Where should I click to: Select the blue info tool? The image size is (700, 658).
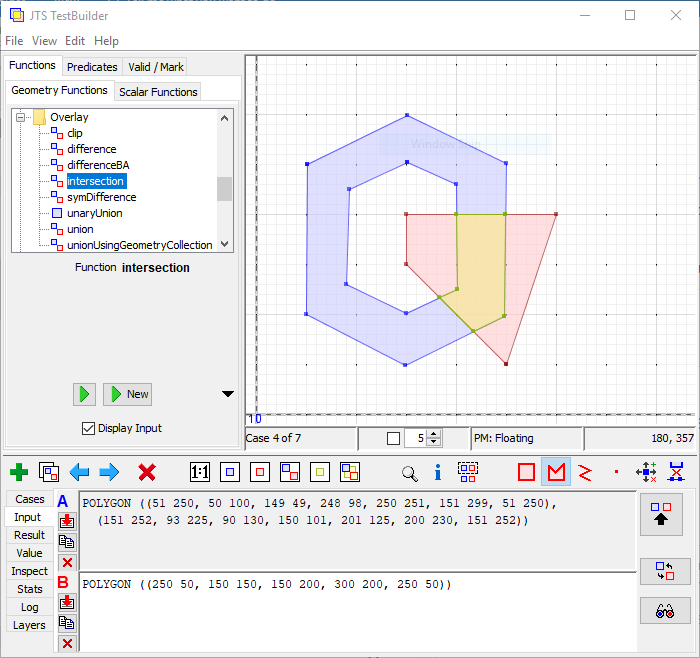(438, 472)
